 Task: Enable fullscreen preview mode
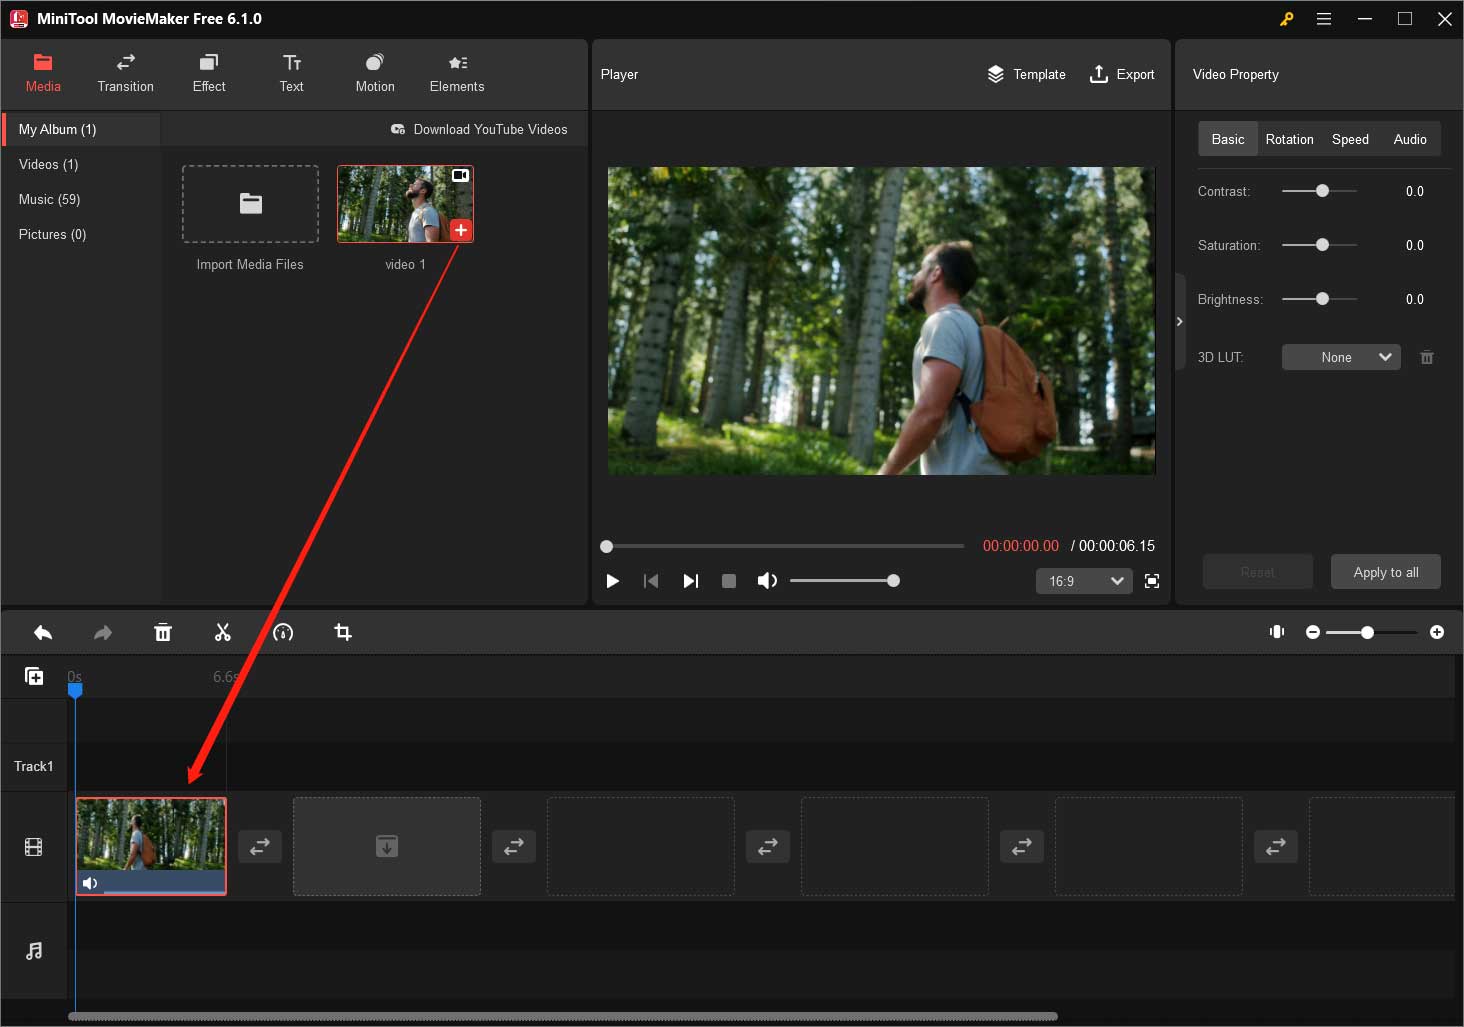pyautogui.click(x=1151, y=581)
